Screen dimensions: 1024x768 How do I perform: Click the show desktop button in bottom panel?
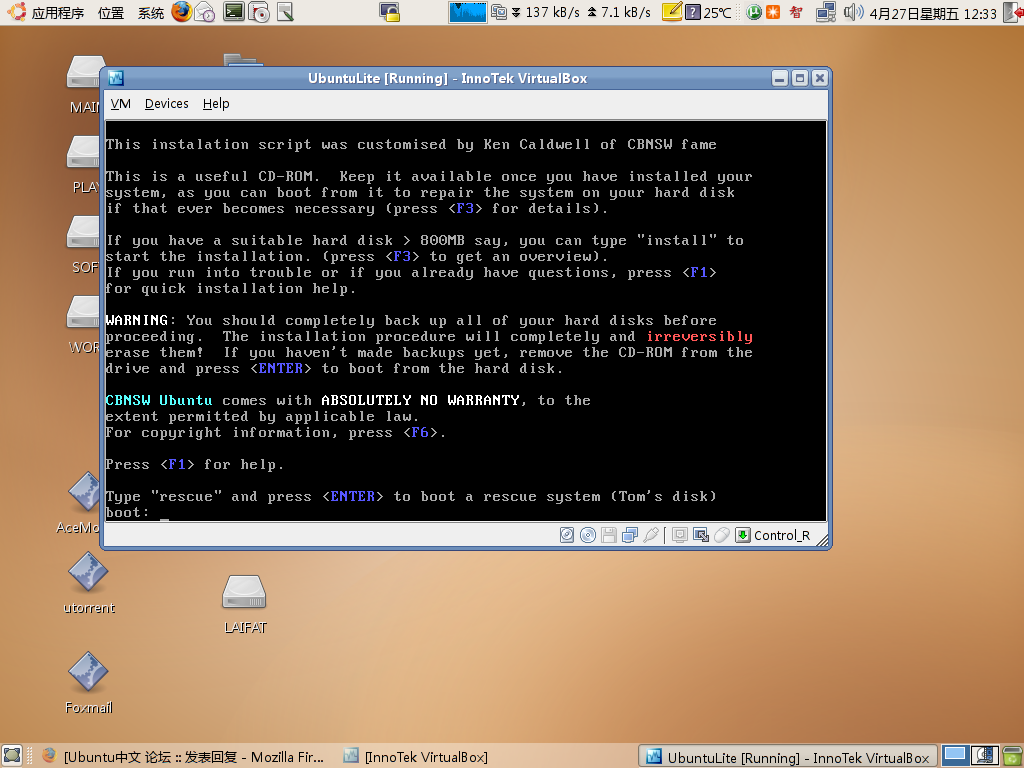pos(12,756)
